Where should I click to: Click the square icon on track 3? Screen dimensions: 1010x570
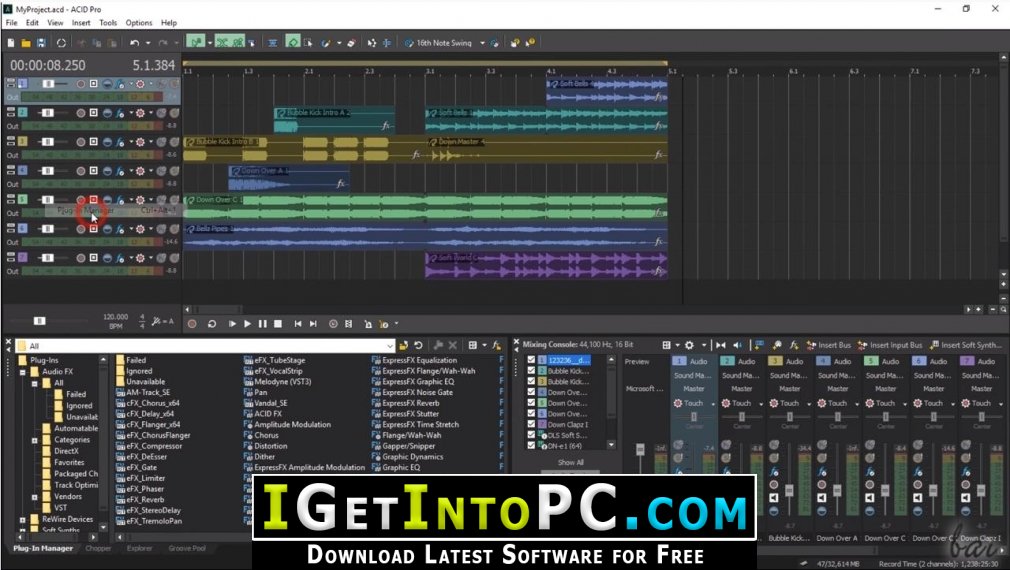click(x=93, y=142)
